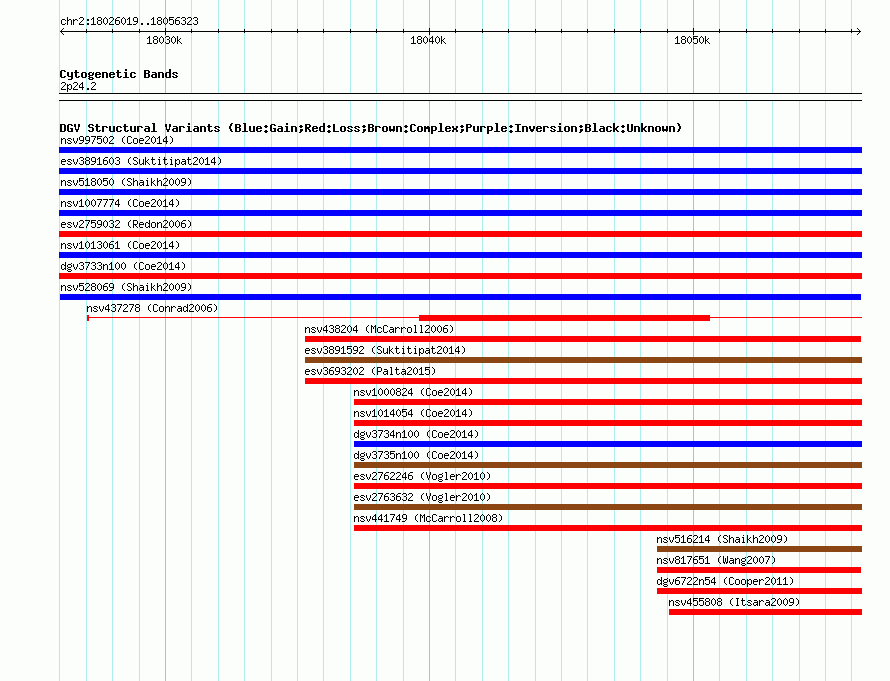This screenshot has width=890, height=681.
Task: Select the blue bar under nsv997502
Action: click(460, 150)
